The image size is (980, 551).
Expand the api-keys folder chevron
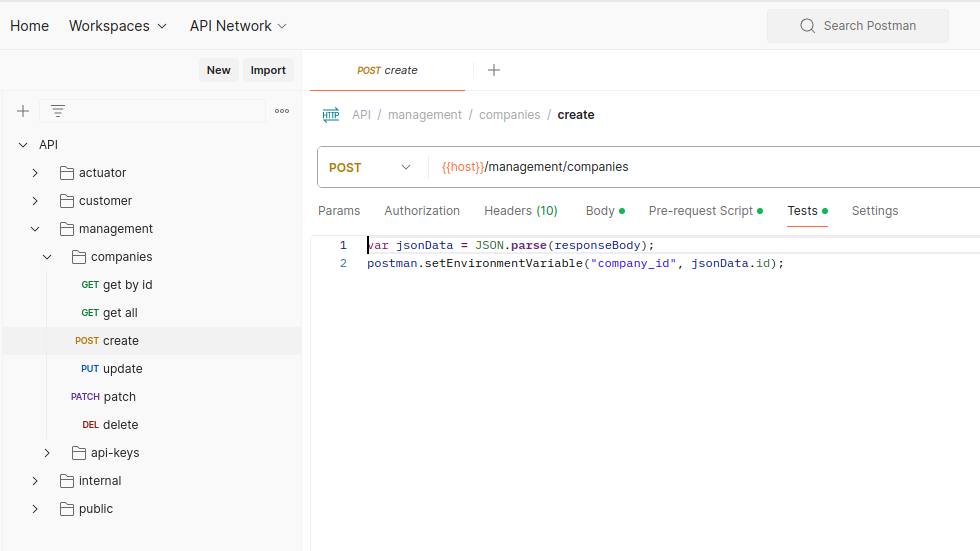point(47,453)
